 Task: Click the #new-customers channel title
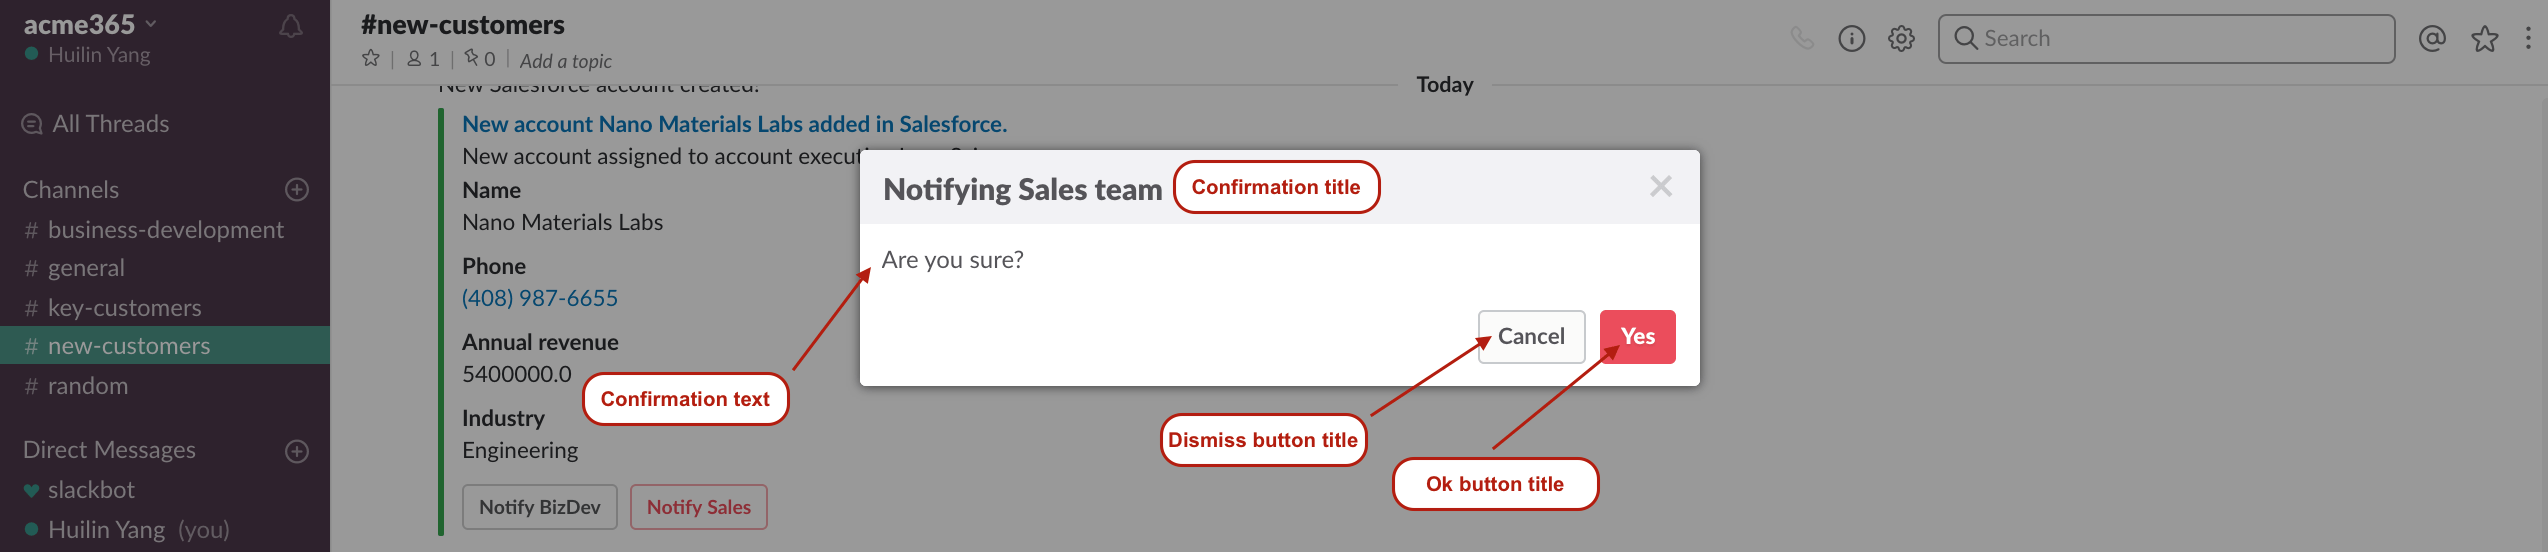point(463,24)
